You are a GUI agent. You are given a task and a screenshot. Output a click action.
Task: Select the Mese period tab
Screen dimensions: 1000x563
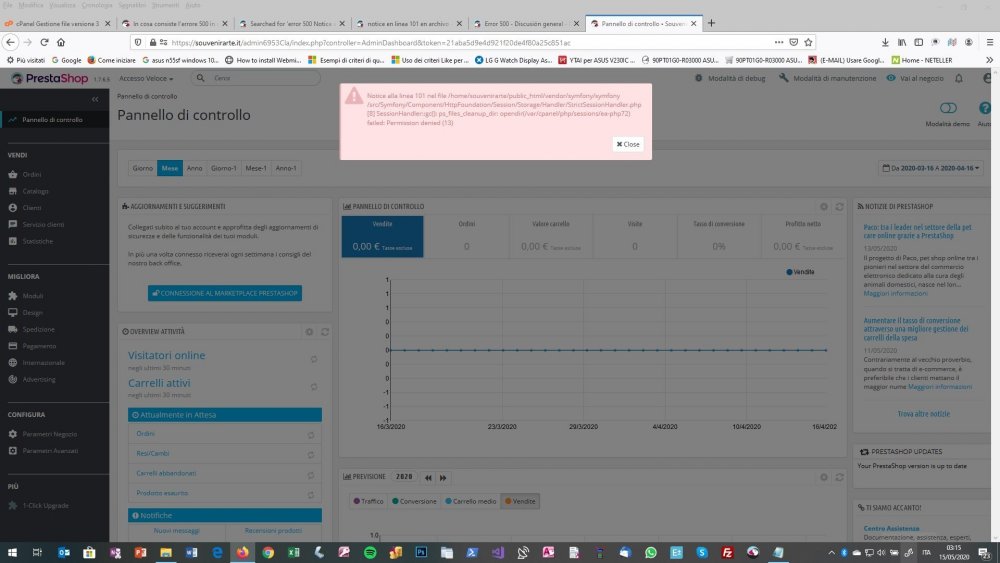[x=170, y=168]
